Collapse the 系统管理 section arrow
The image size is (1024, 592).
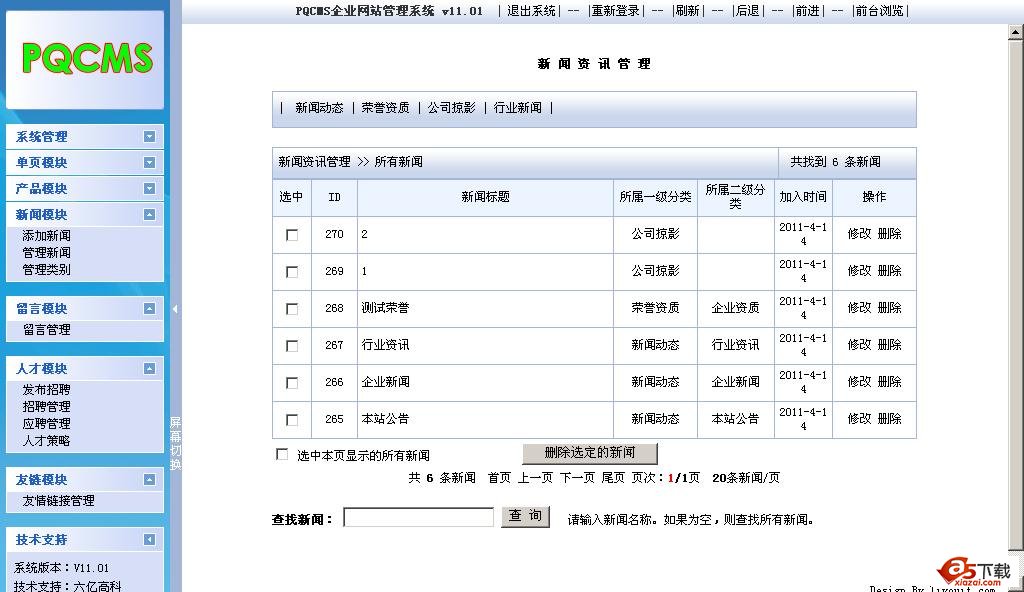(x=149, y=137)
